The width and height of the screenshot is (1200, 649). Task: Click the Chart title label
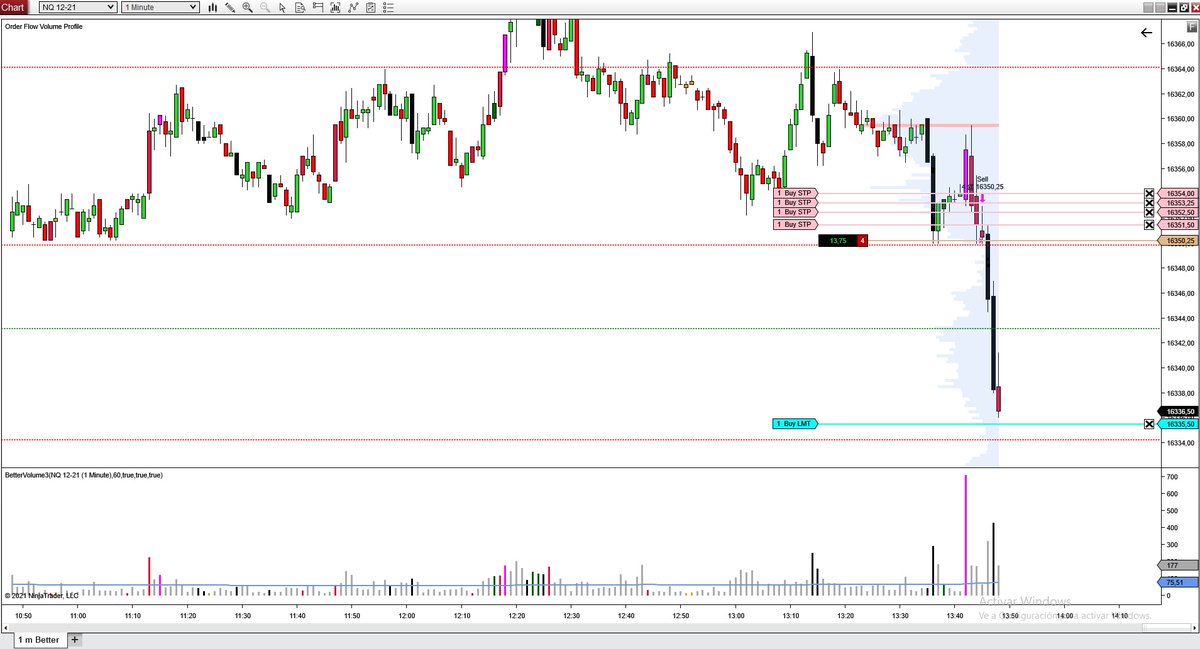(14, 7)
